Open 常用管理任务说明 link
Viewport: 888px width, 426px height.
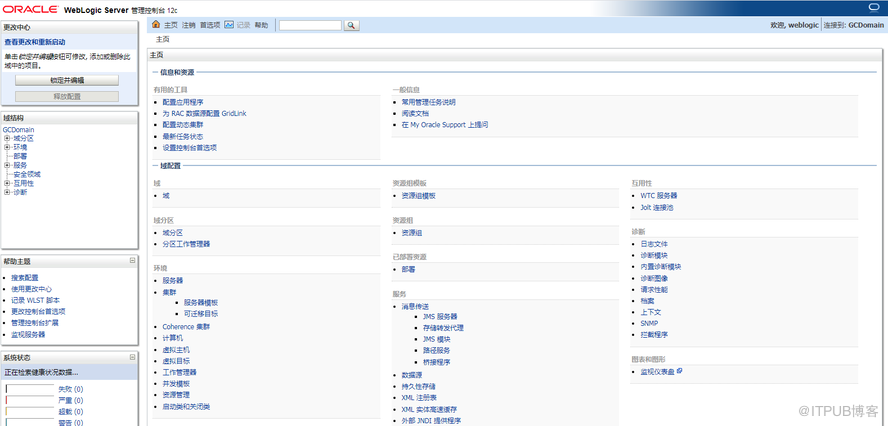(428, 103)
